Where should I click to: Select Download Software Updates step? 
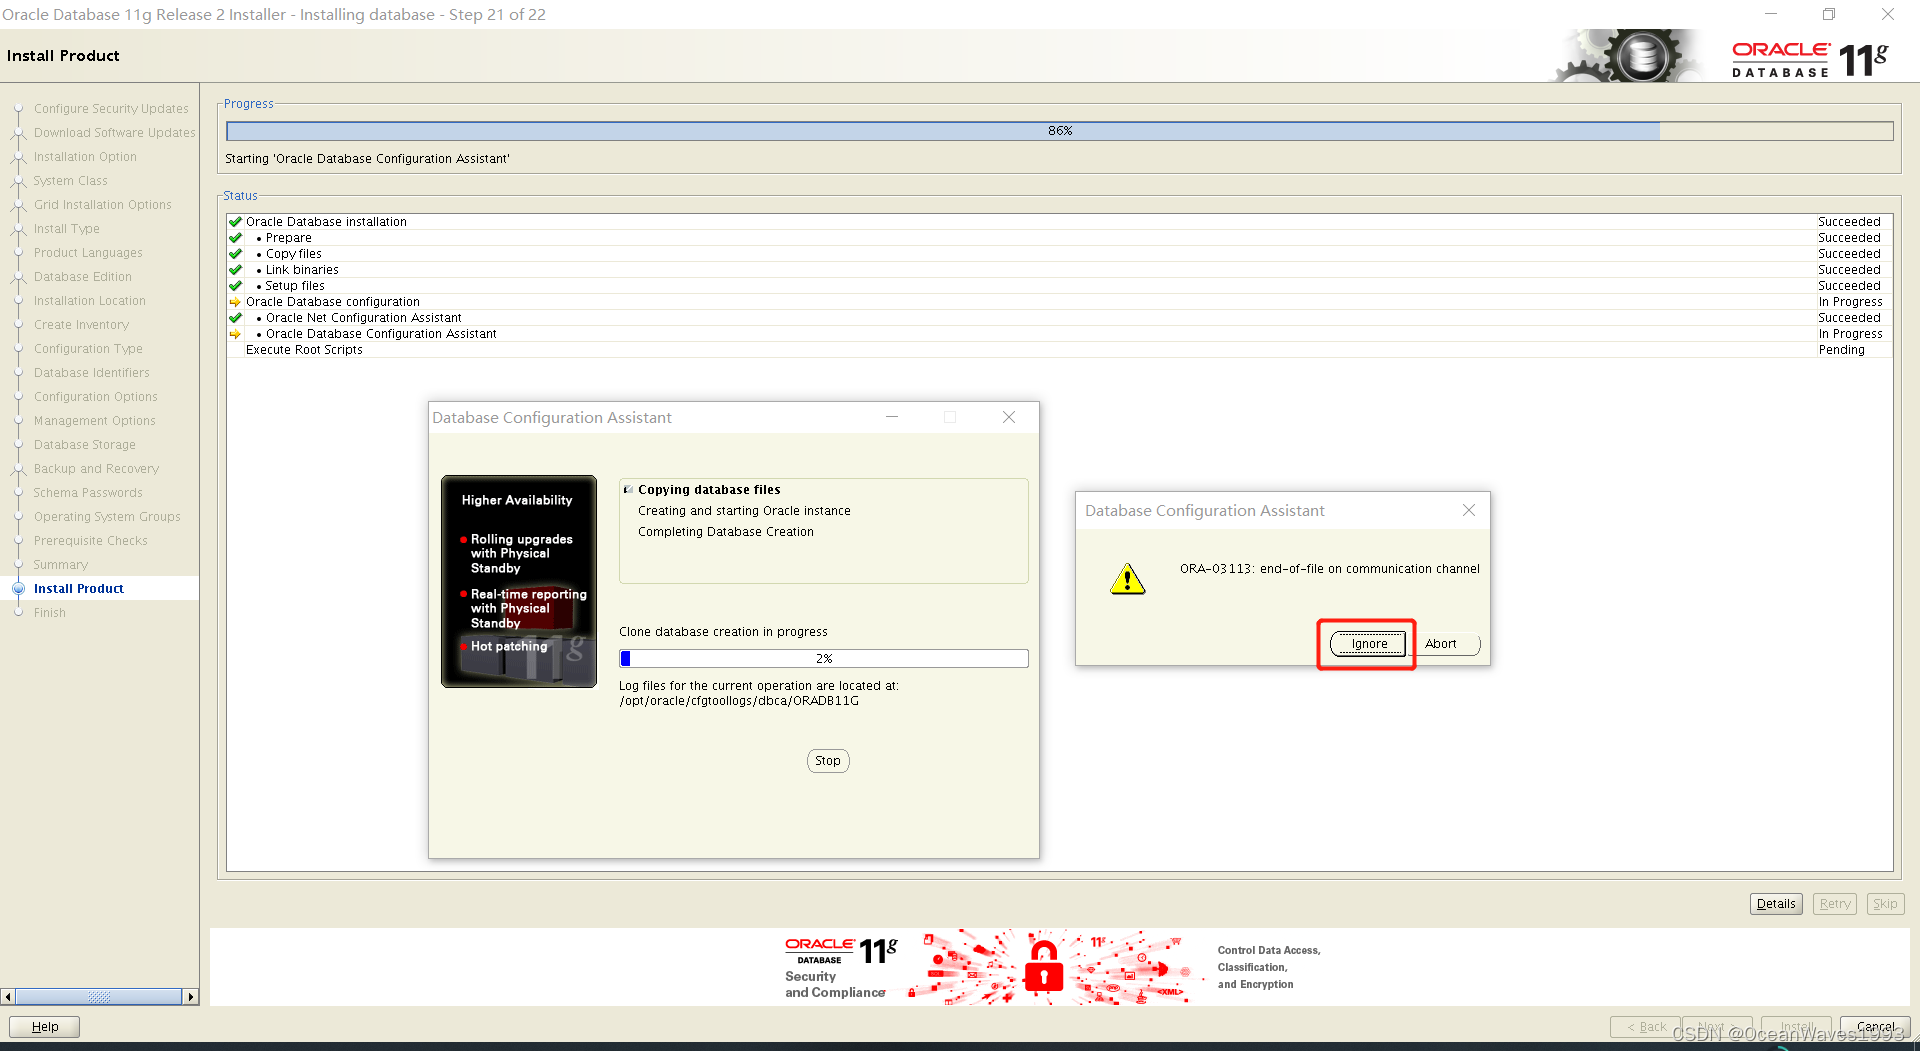click(115, 133)
